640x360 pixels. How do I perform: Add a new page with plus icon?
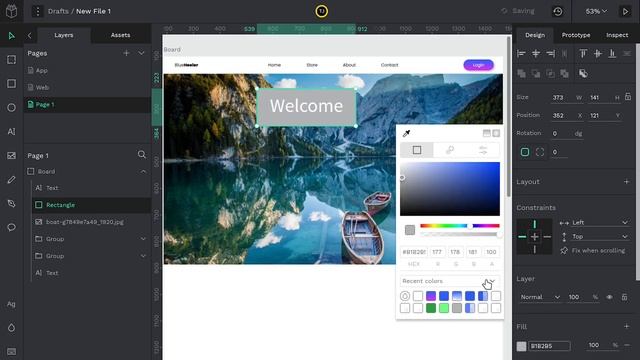click(x=126, y=53)
